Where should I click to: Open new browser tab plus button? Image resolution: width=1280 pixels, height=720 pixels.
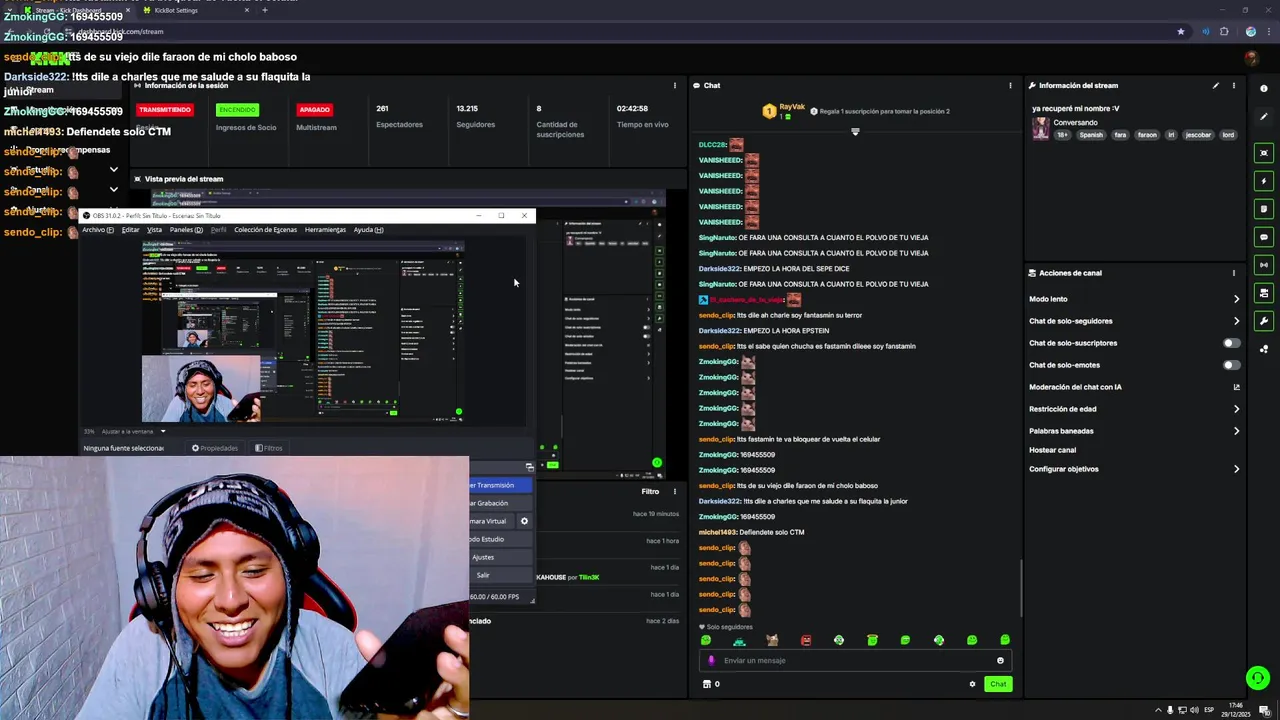265,10
